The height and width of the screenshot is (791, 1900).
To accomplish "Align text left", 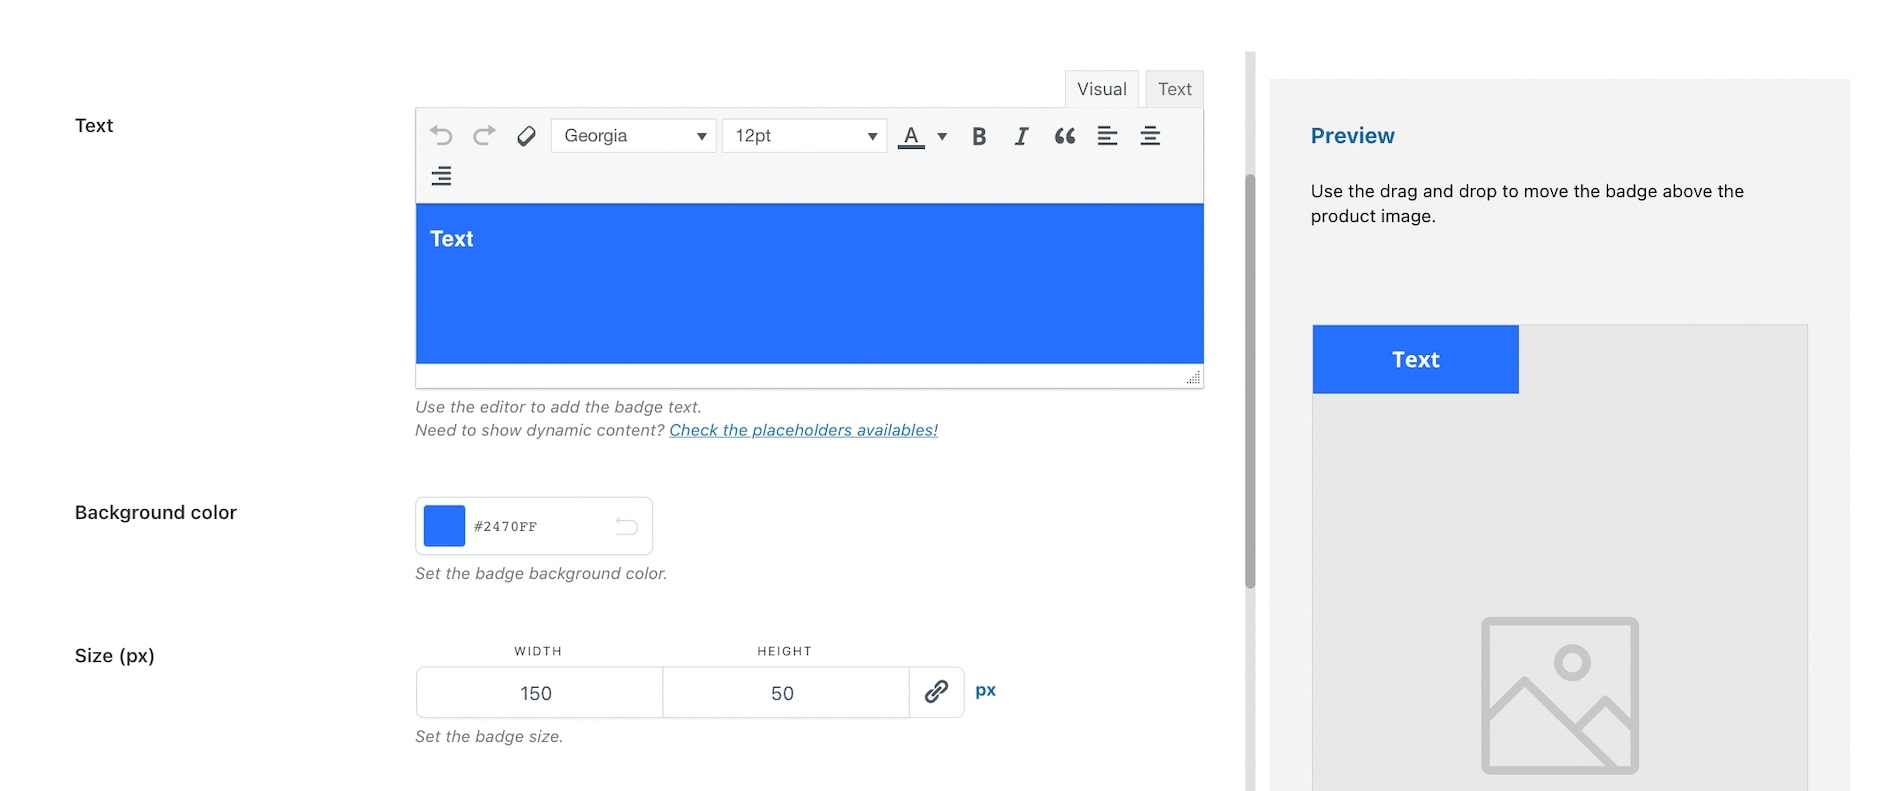I will coord(1107,136).
